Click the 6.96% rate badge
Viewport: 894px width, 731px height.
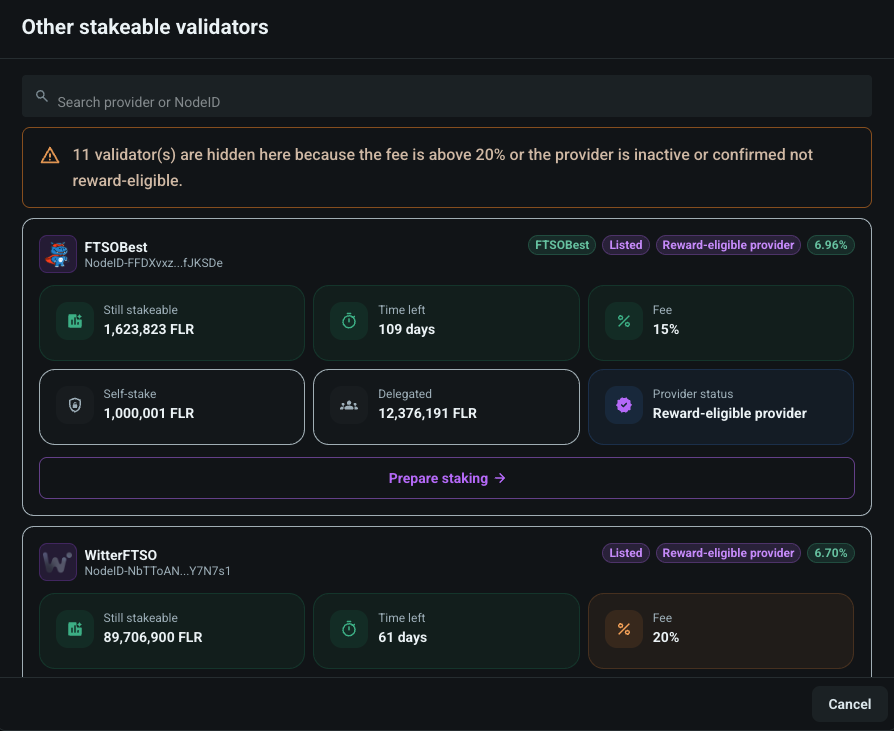pyautogui.click(x=831, y=245)
